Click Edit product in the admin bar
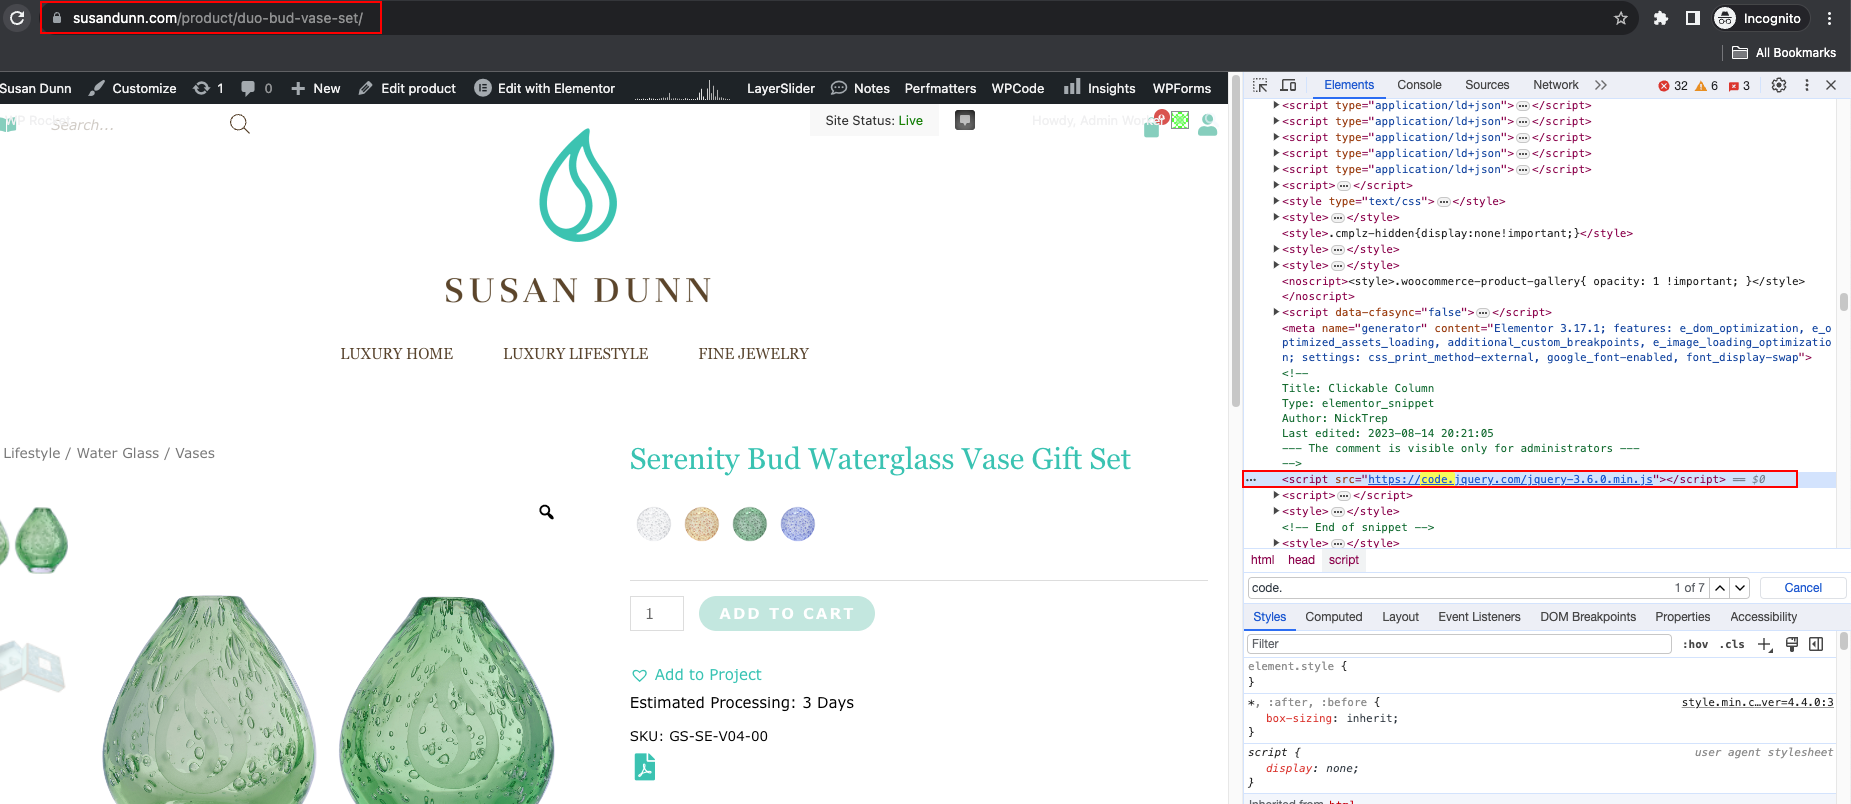 click(x=407, y=88)
